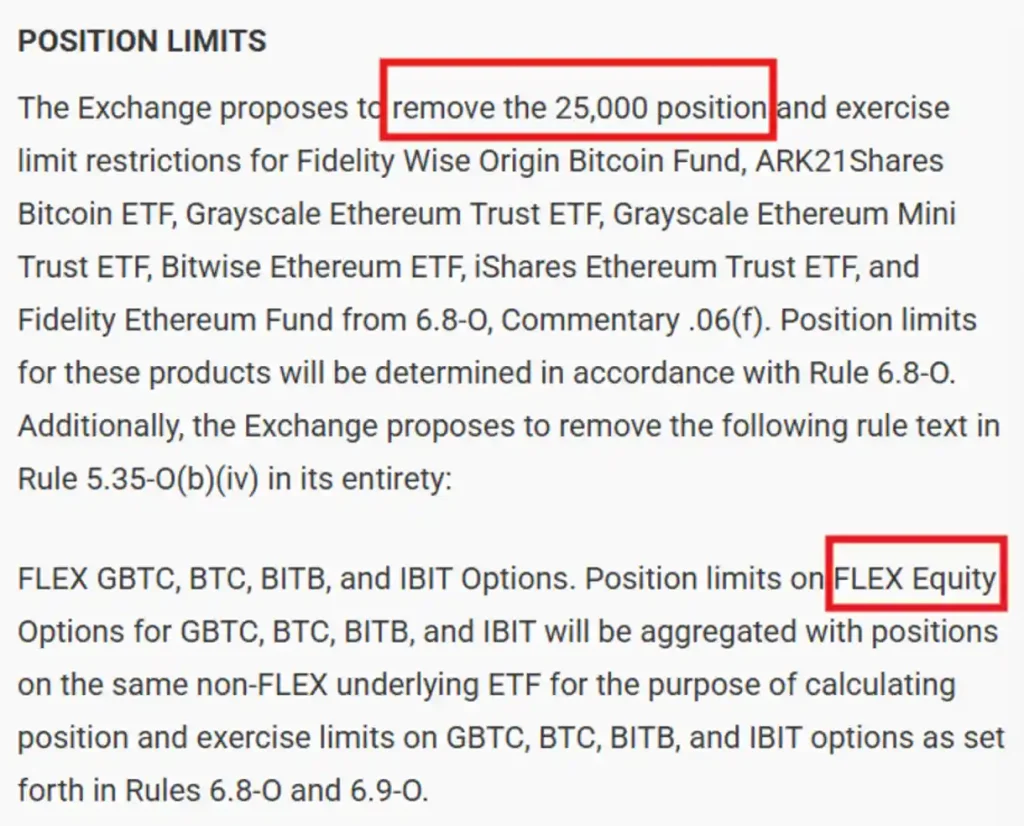The image size is (1024, 826).
Task: Click "Grayscale Ethereum Mini" in the text
Action: 784,214
